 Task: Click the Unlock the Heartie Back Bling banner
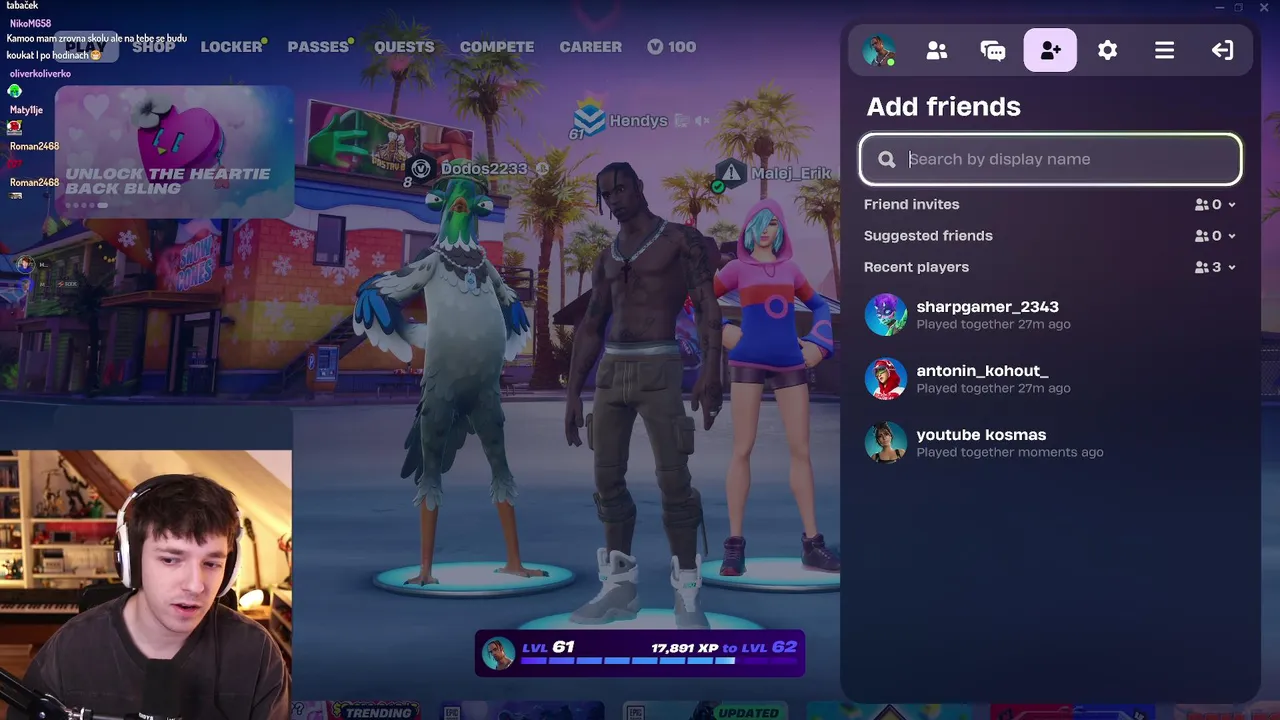pos(174,152)
